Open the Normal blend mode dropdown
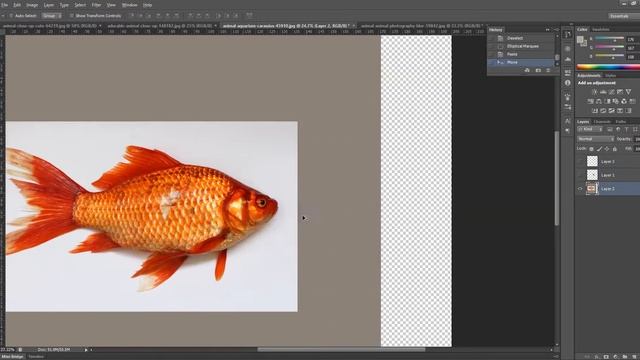 coord(596,139)
